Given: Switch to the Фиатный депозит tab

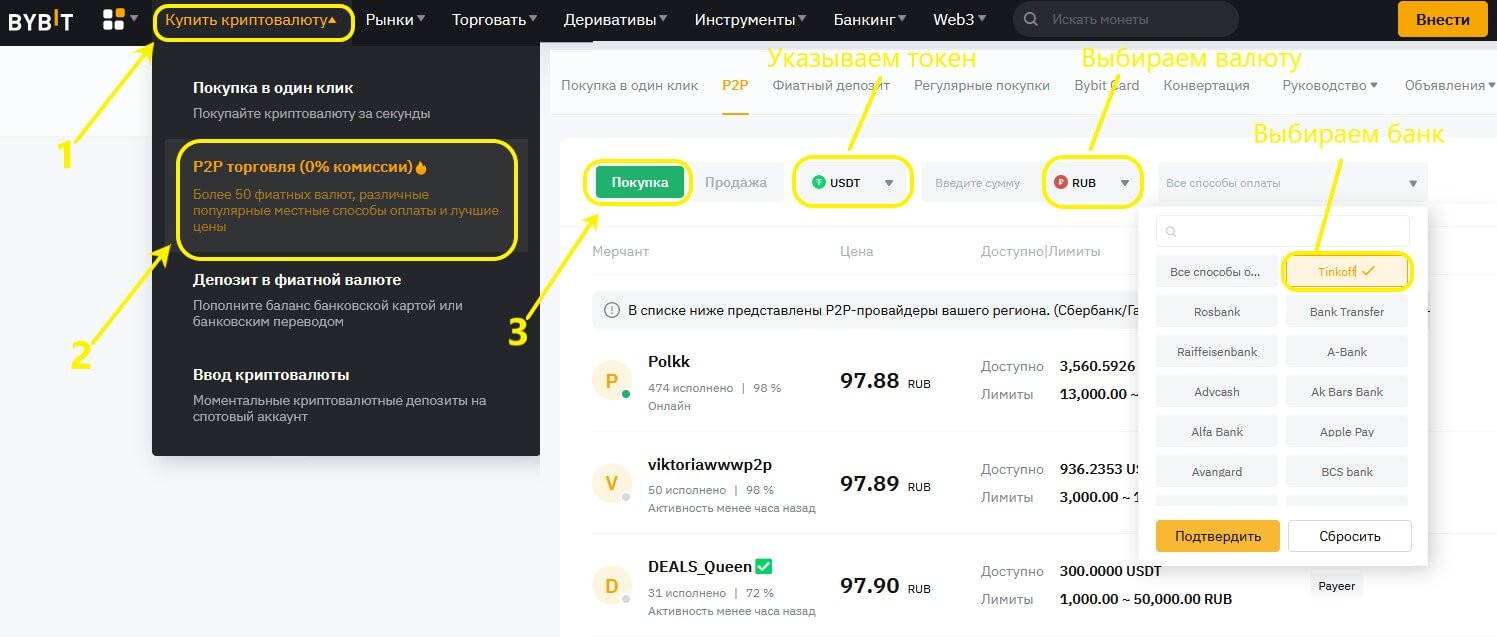Looking at the screenshot, I should pyautogui.click(x=830, y=86).
